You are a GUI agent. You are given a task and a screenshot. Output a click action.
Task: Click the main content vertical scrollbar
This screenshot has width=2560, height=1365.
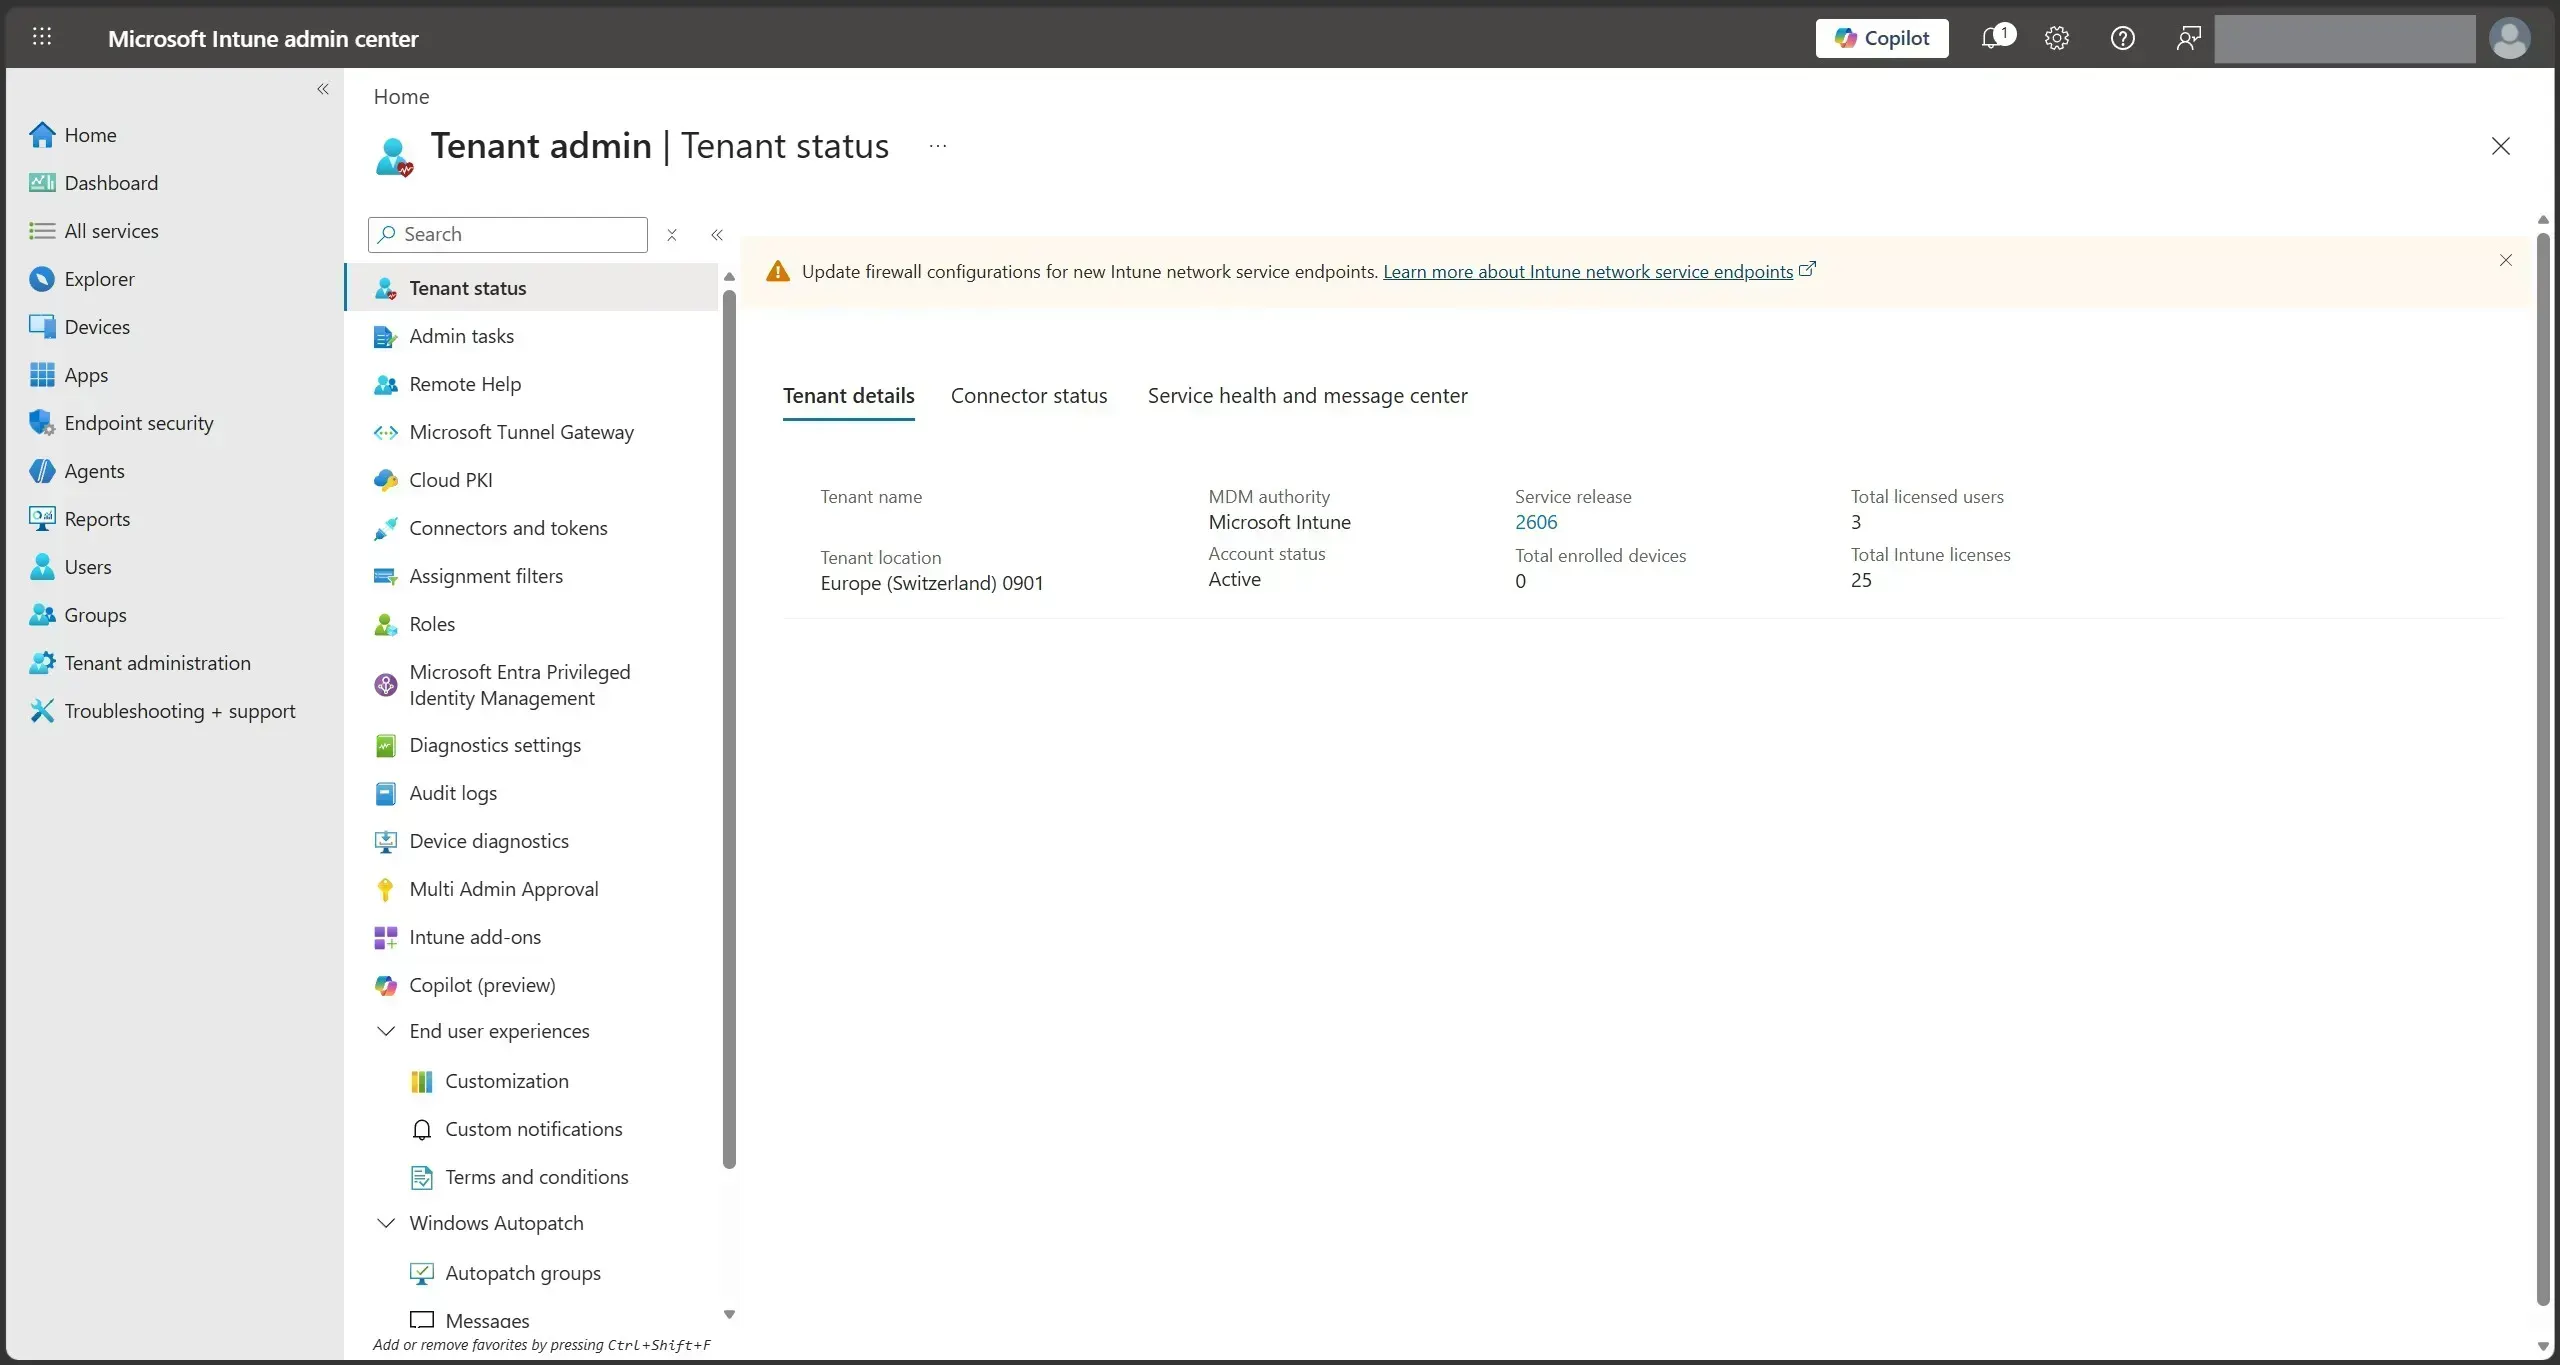coord(2543,770)
